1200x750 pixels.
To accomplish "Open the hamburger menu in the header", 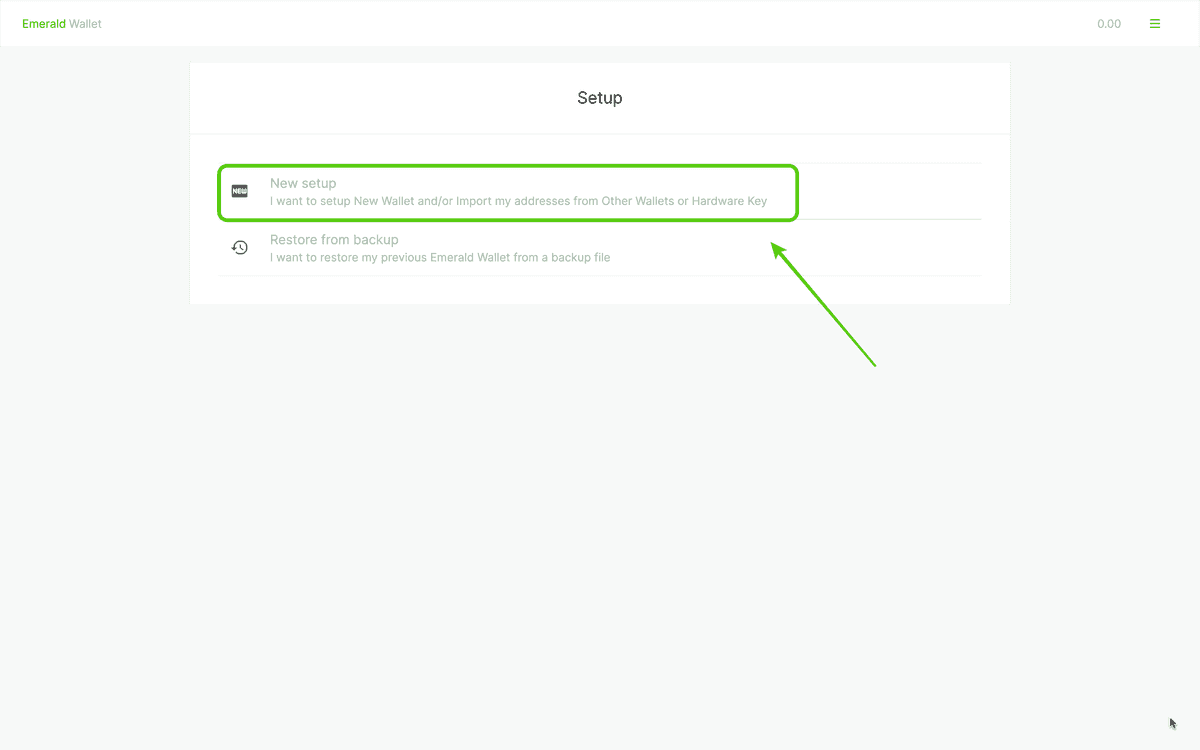I will (1155, 24).
